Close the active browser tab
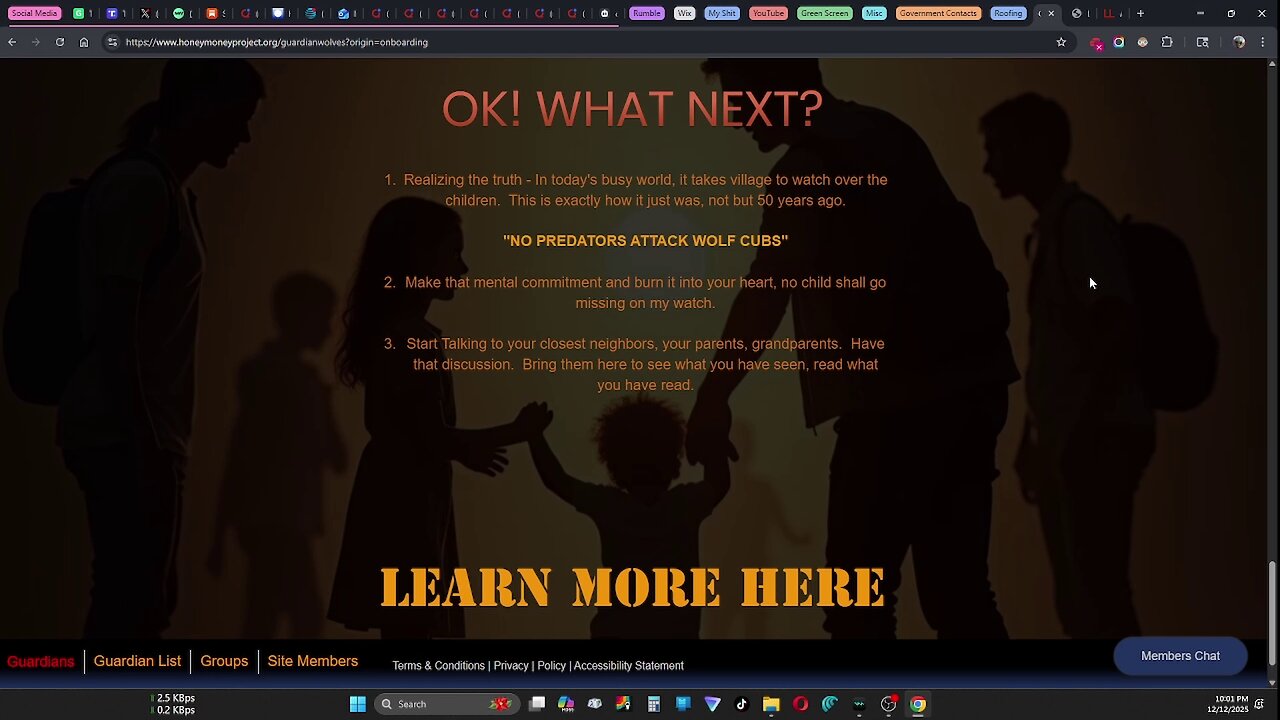 [x=1051, y=13]
